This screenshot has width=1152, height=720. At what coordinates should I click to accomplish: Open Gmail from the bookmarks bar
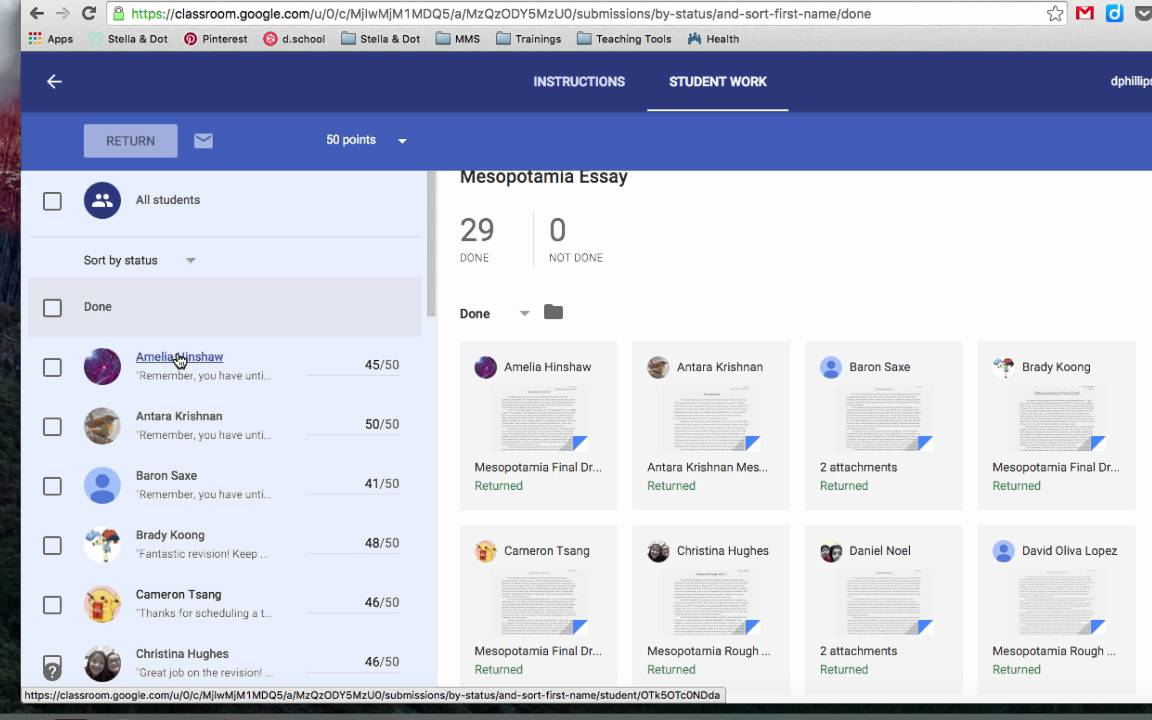1084,14
